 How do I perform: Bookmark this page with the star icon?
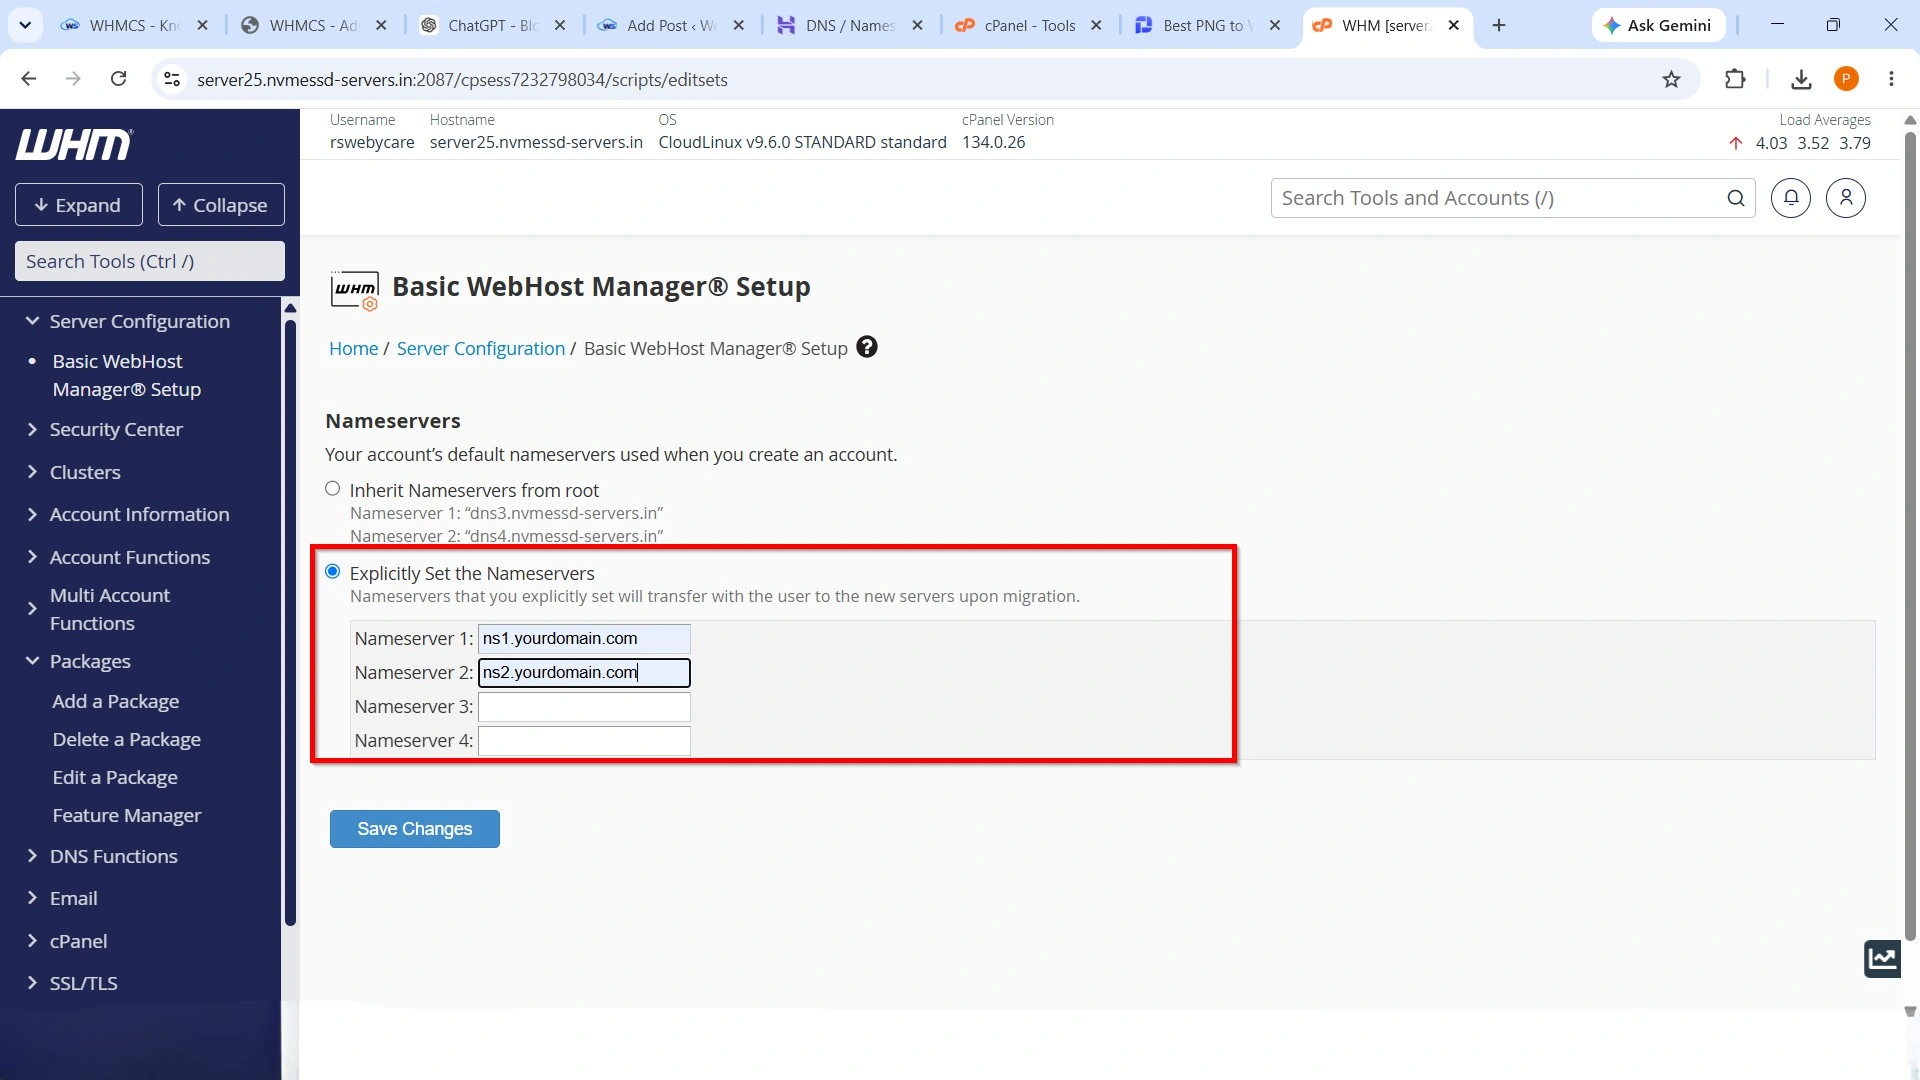pyautogui.click(x=1671, y=79)
